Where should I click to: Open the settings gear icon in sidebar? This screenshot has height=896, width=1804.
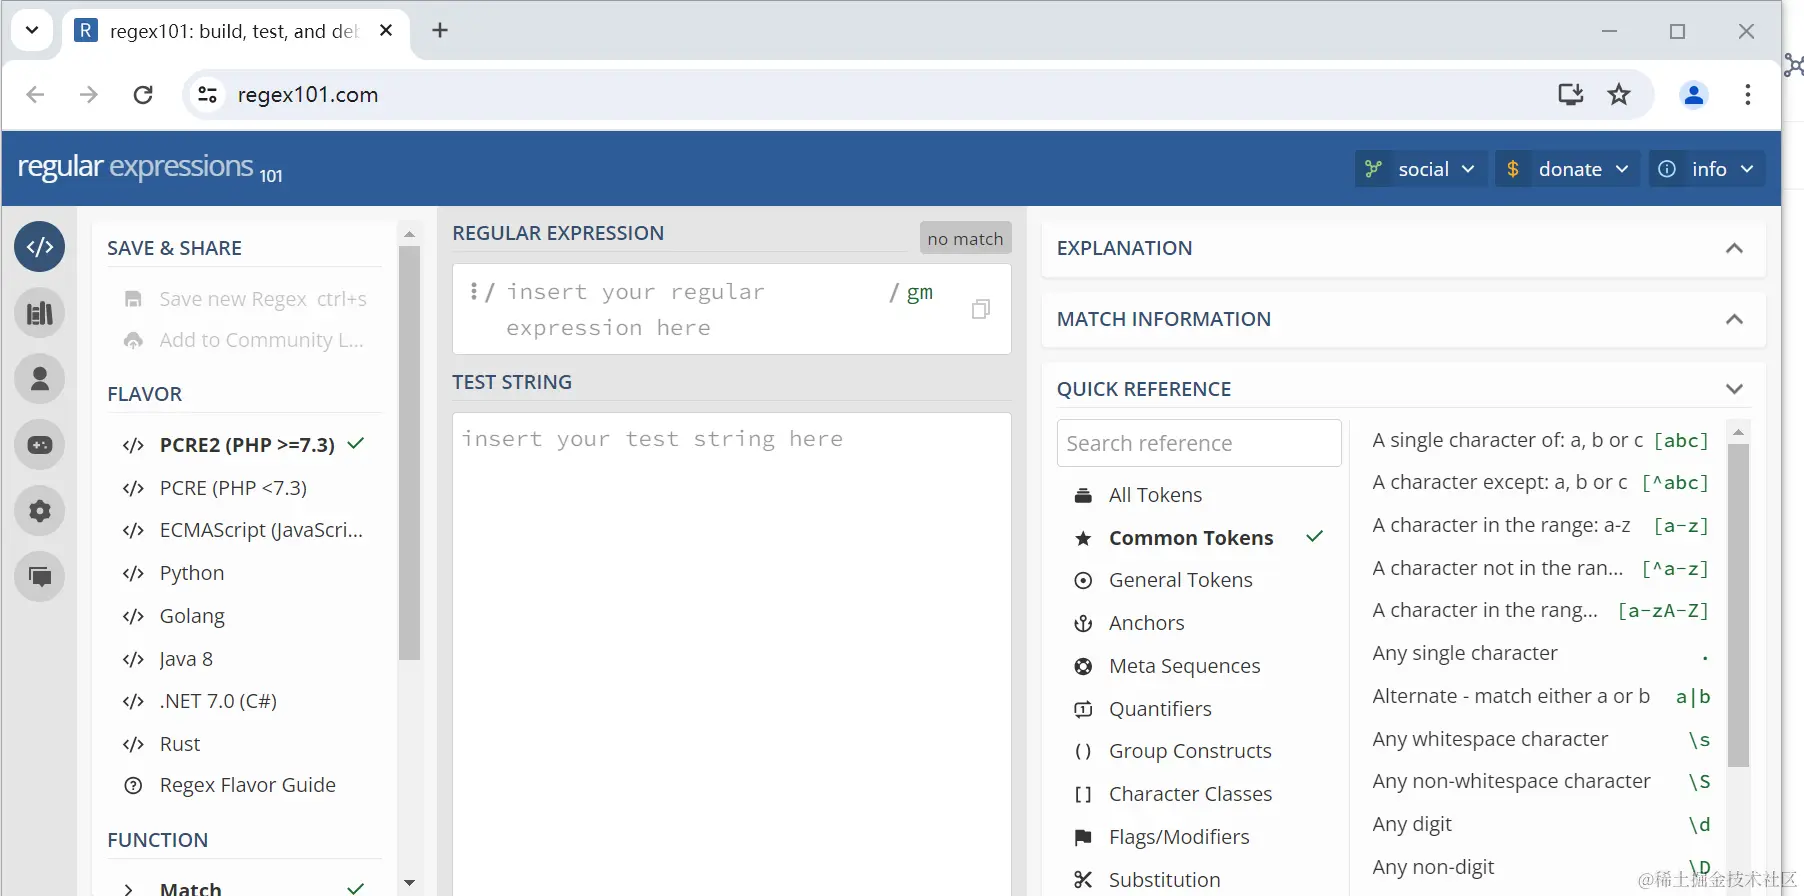40,511
